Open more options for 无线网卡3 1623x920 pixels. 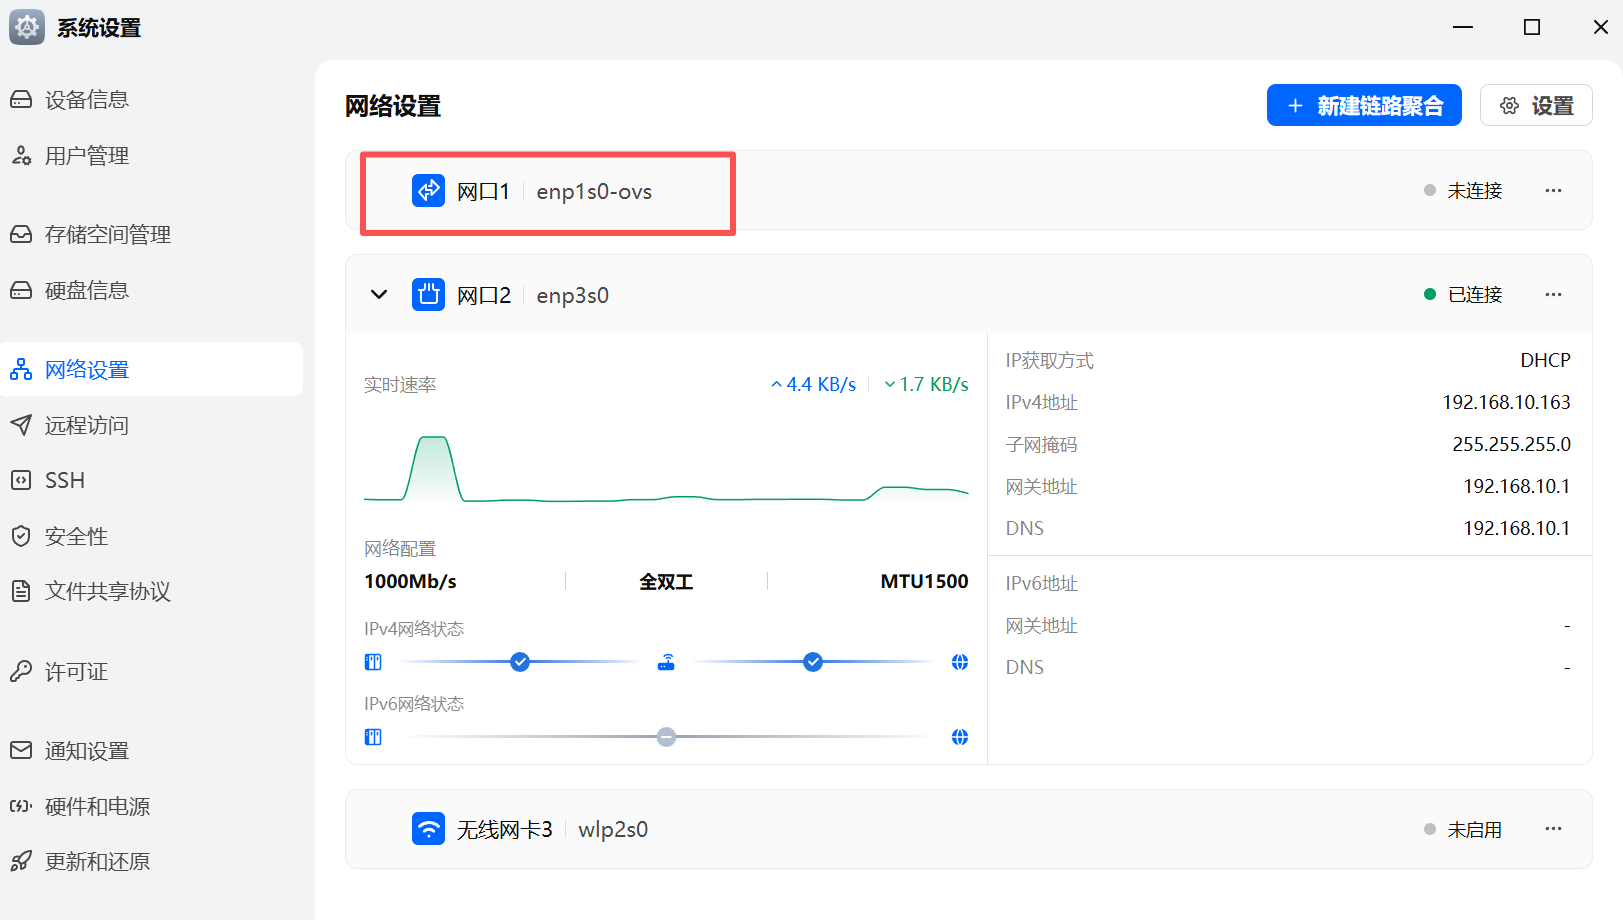pos(1553,828)
